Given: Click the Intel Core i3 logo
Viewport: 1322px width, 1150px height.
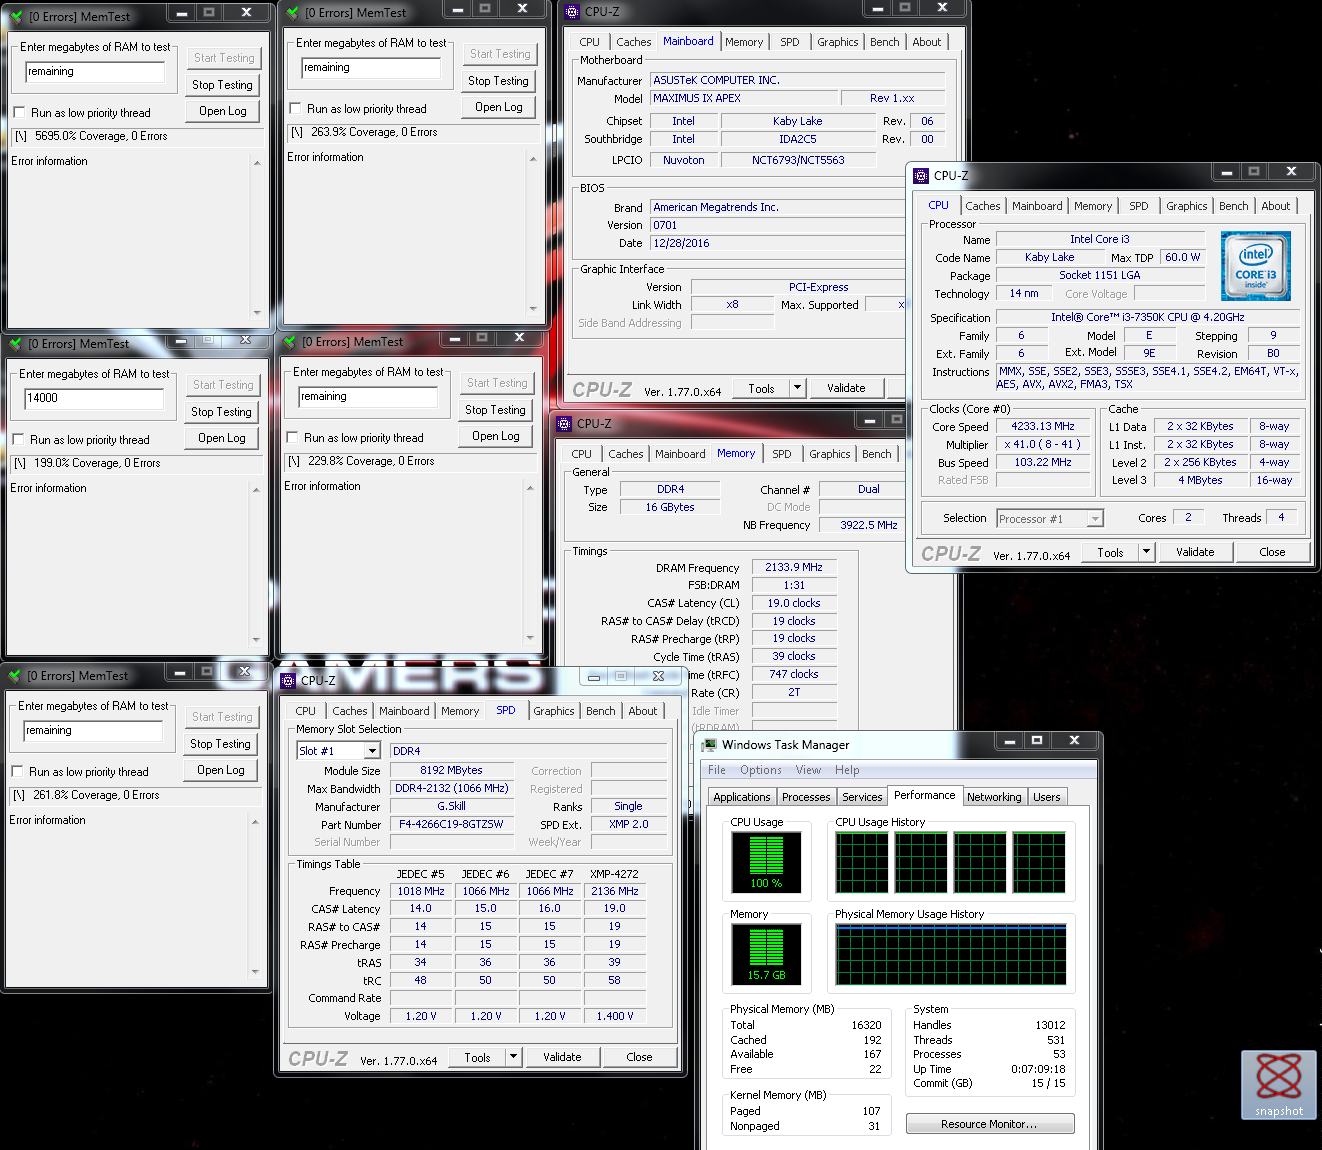Looking at the screenshot, I should click(1256, 266).
